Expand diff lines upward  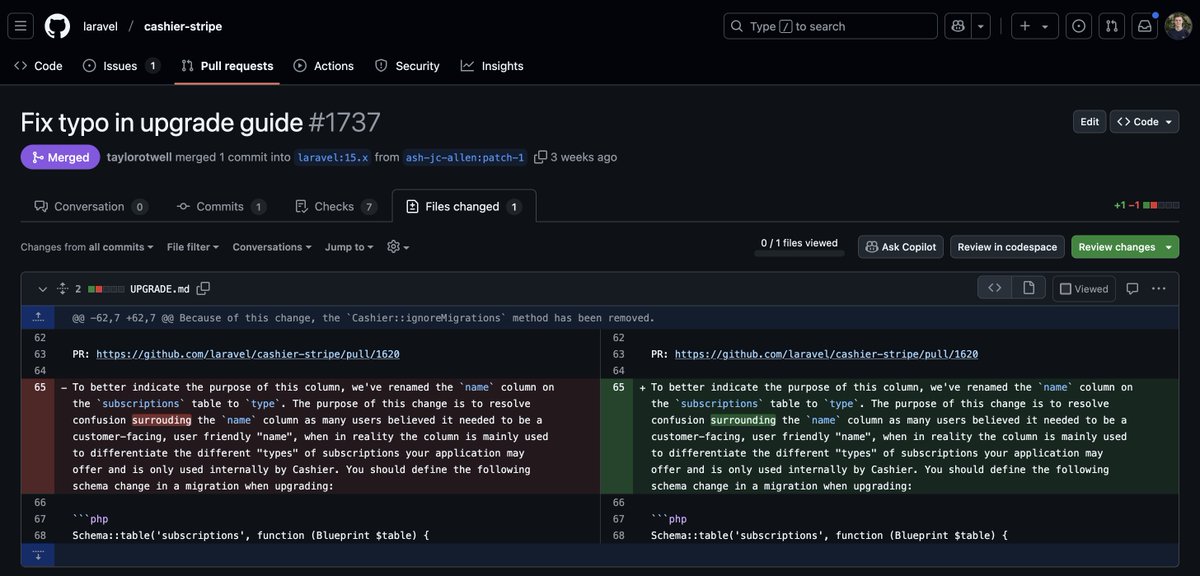[x=38, y=317]
